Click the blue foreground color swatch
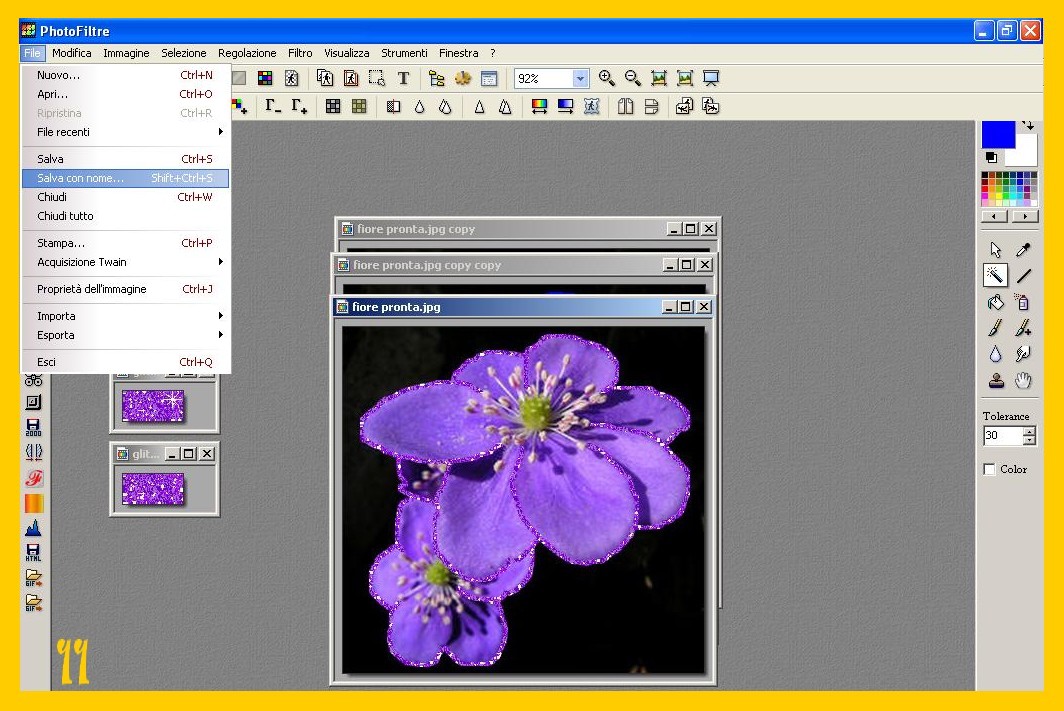This screenshot has height=711, width=1064. click(997, 134)
